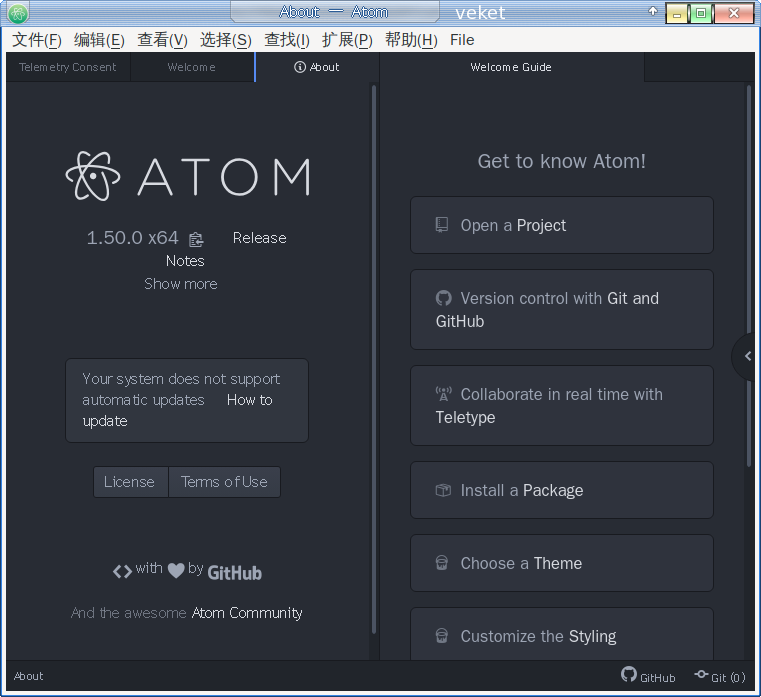761x697 pixels.
Task: Click the paint can icon in Customize the Styling
Action: 442,636
